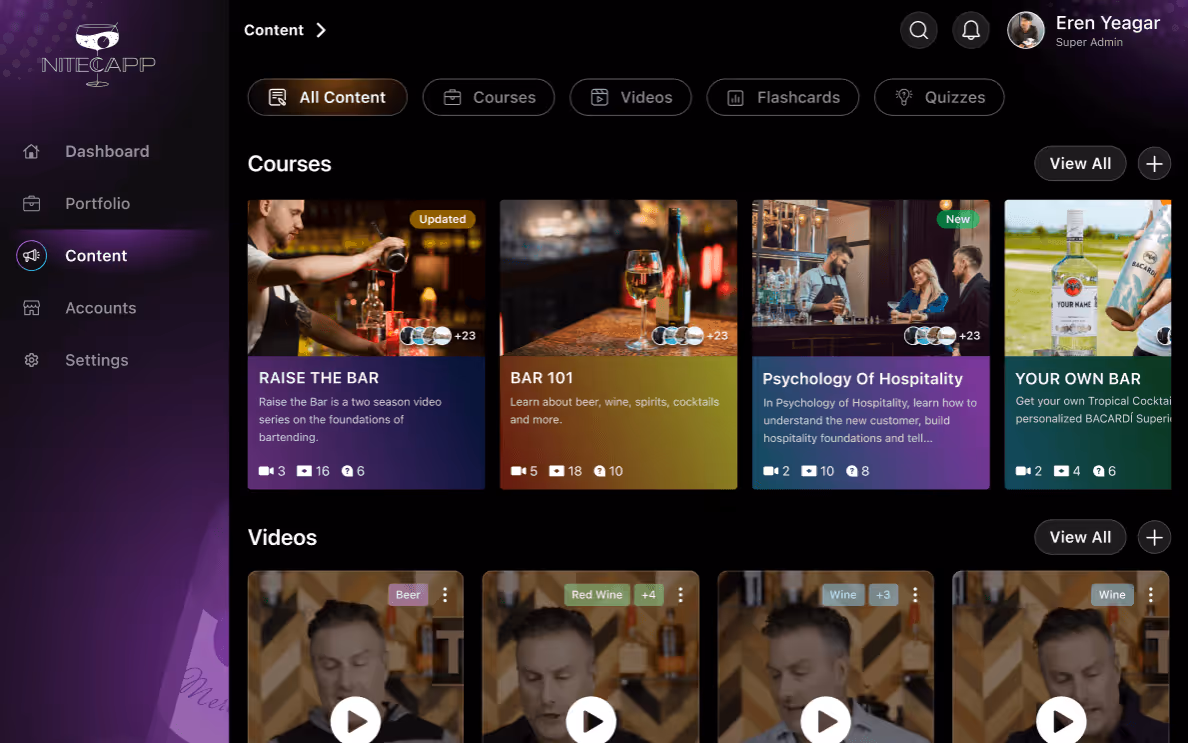Click the BAR 101 course title
Viewport: 1188px width, 743px height.
542,378
